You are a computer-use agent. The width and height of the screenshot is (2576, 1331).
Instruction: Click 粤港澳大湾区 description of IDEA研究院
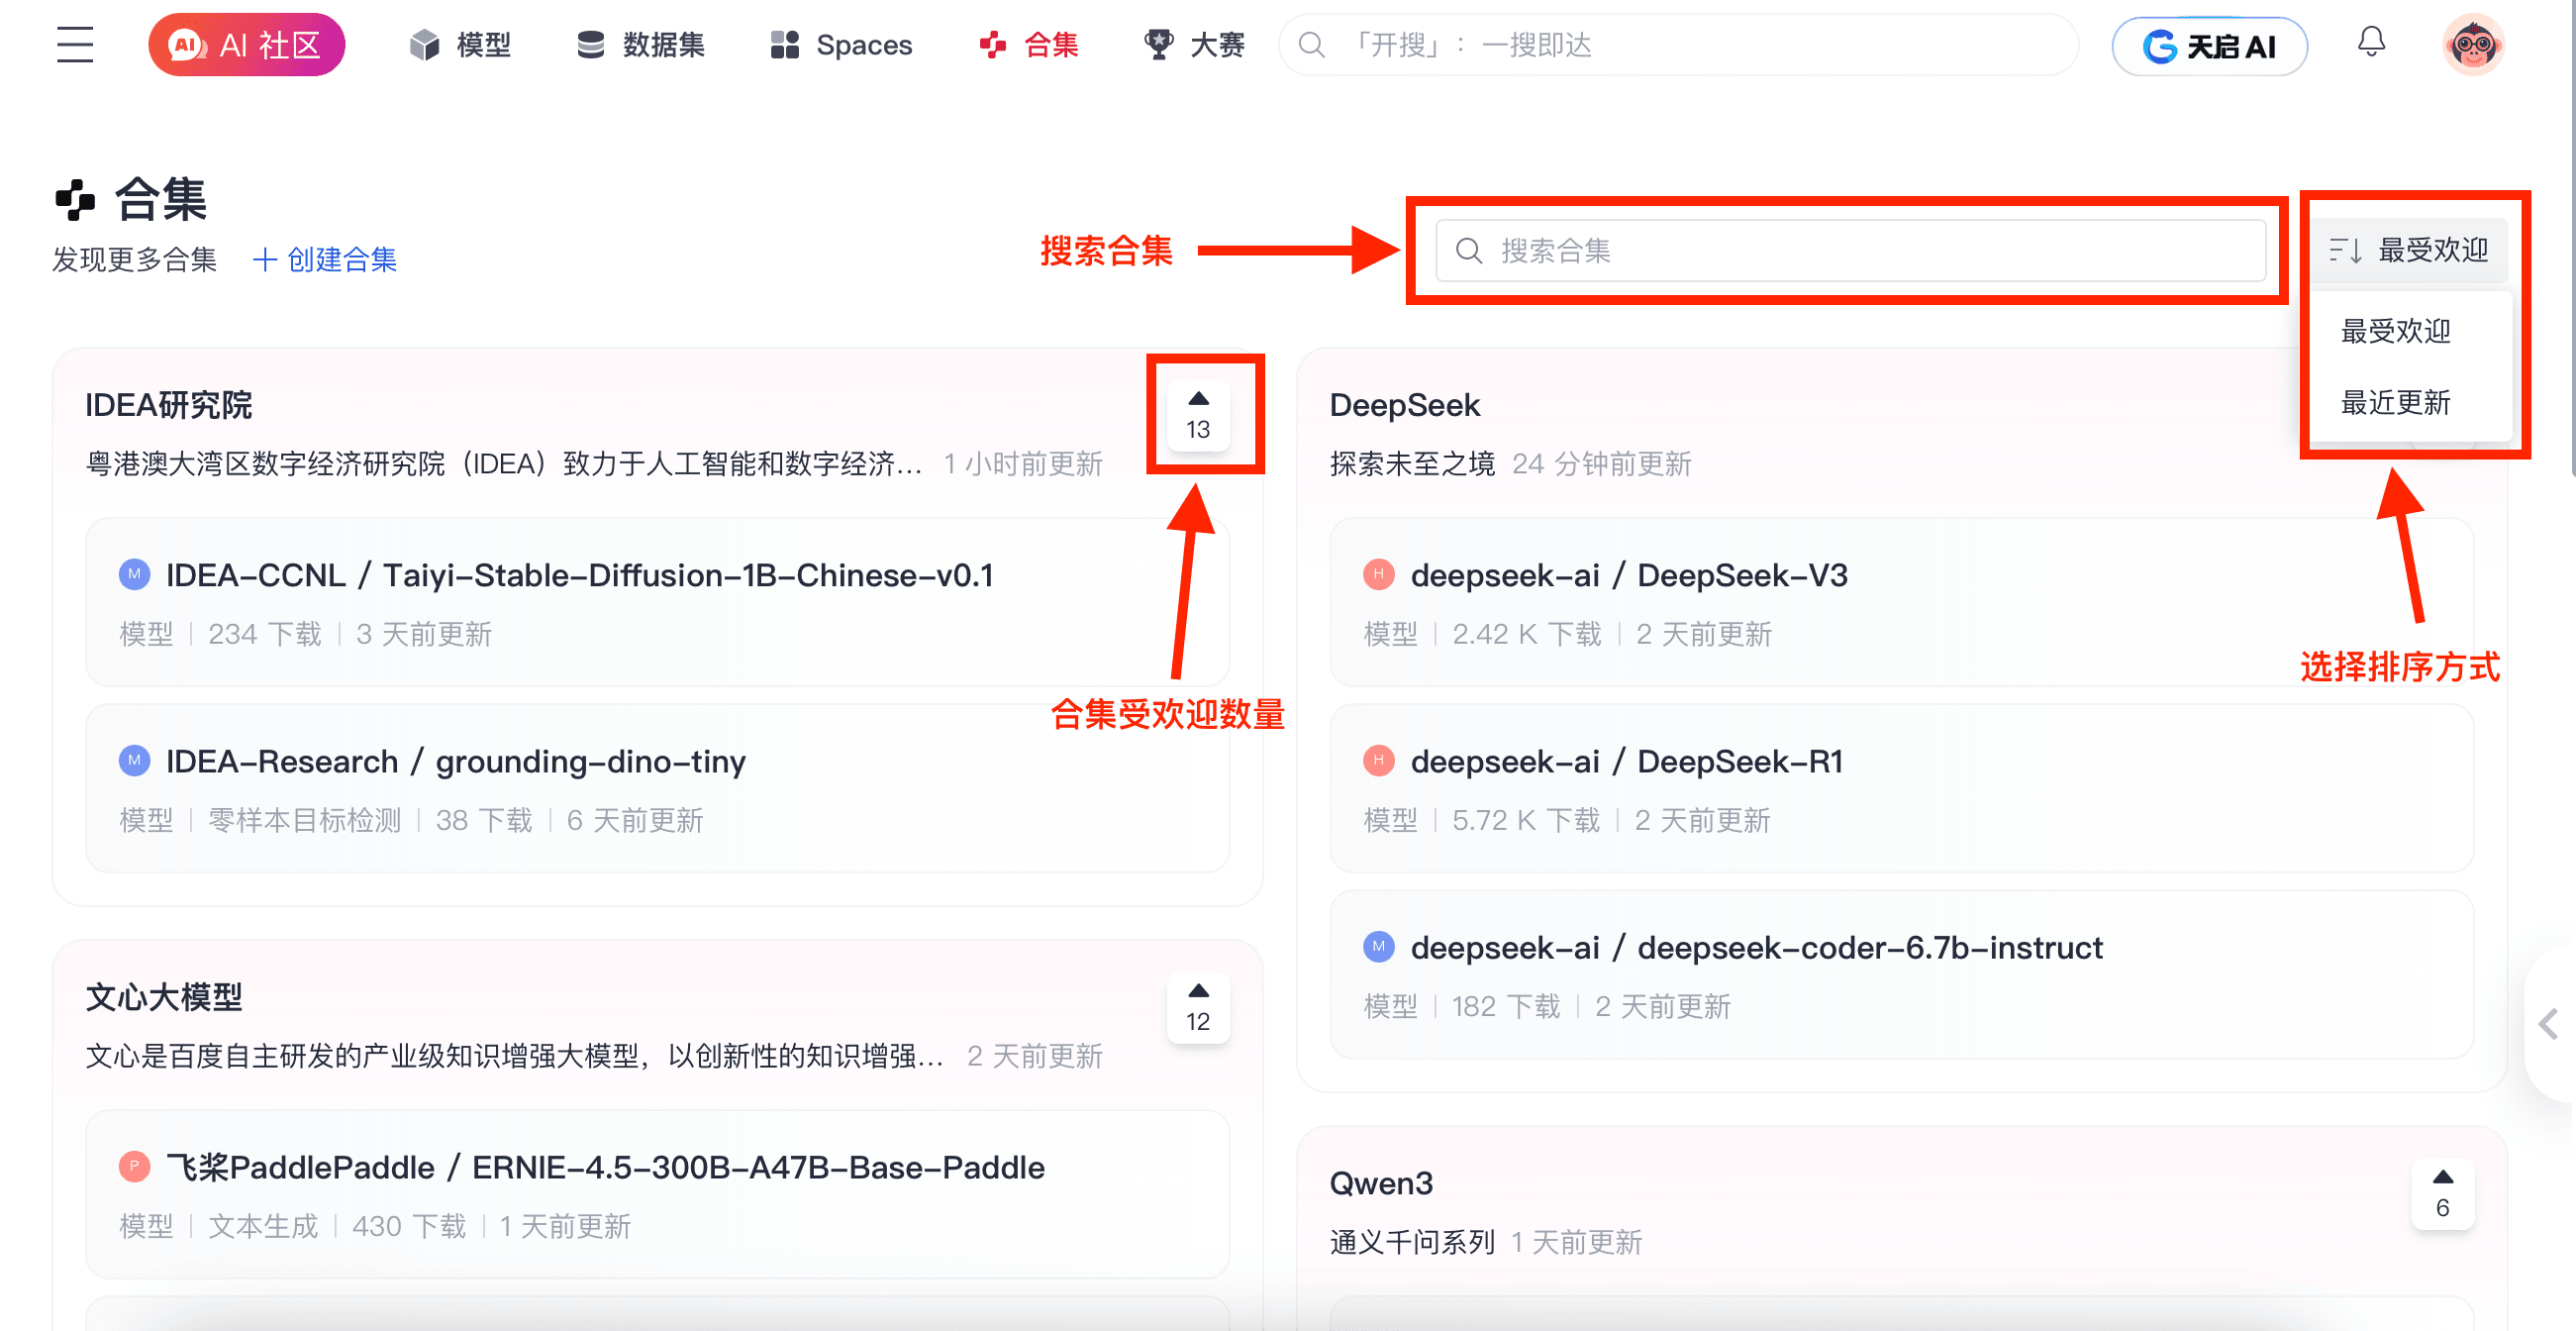[504, 464]
